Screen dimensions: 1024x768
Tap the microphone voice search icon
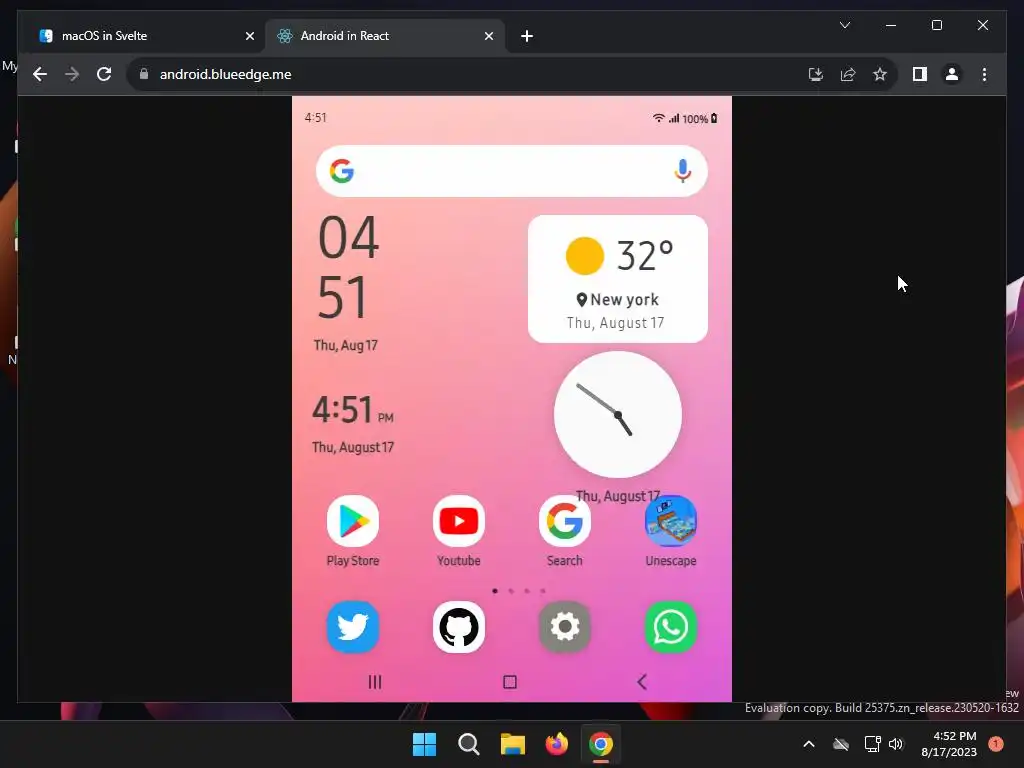682,171
